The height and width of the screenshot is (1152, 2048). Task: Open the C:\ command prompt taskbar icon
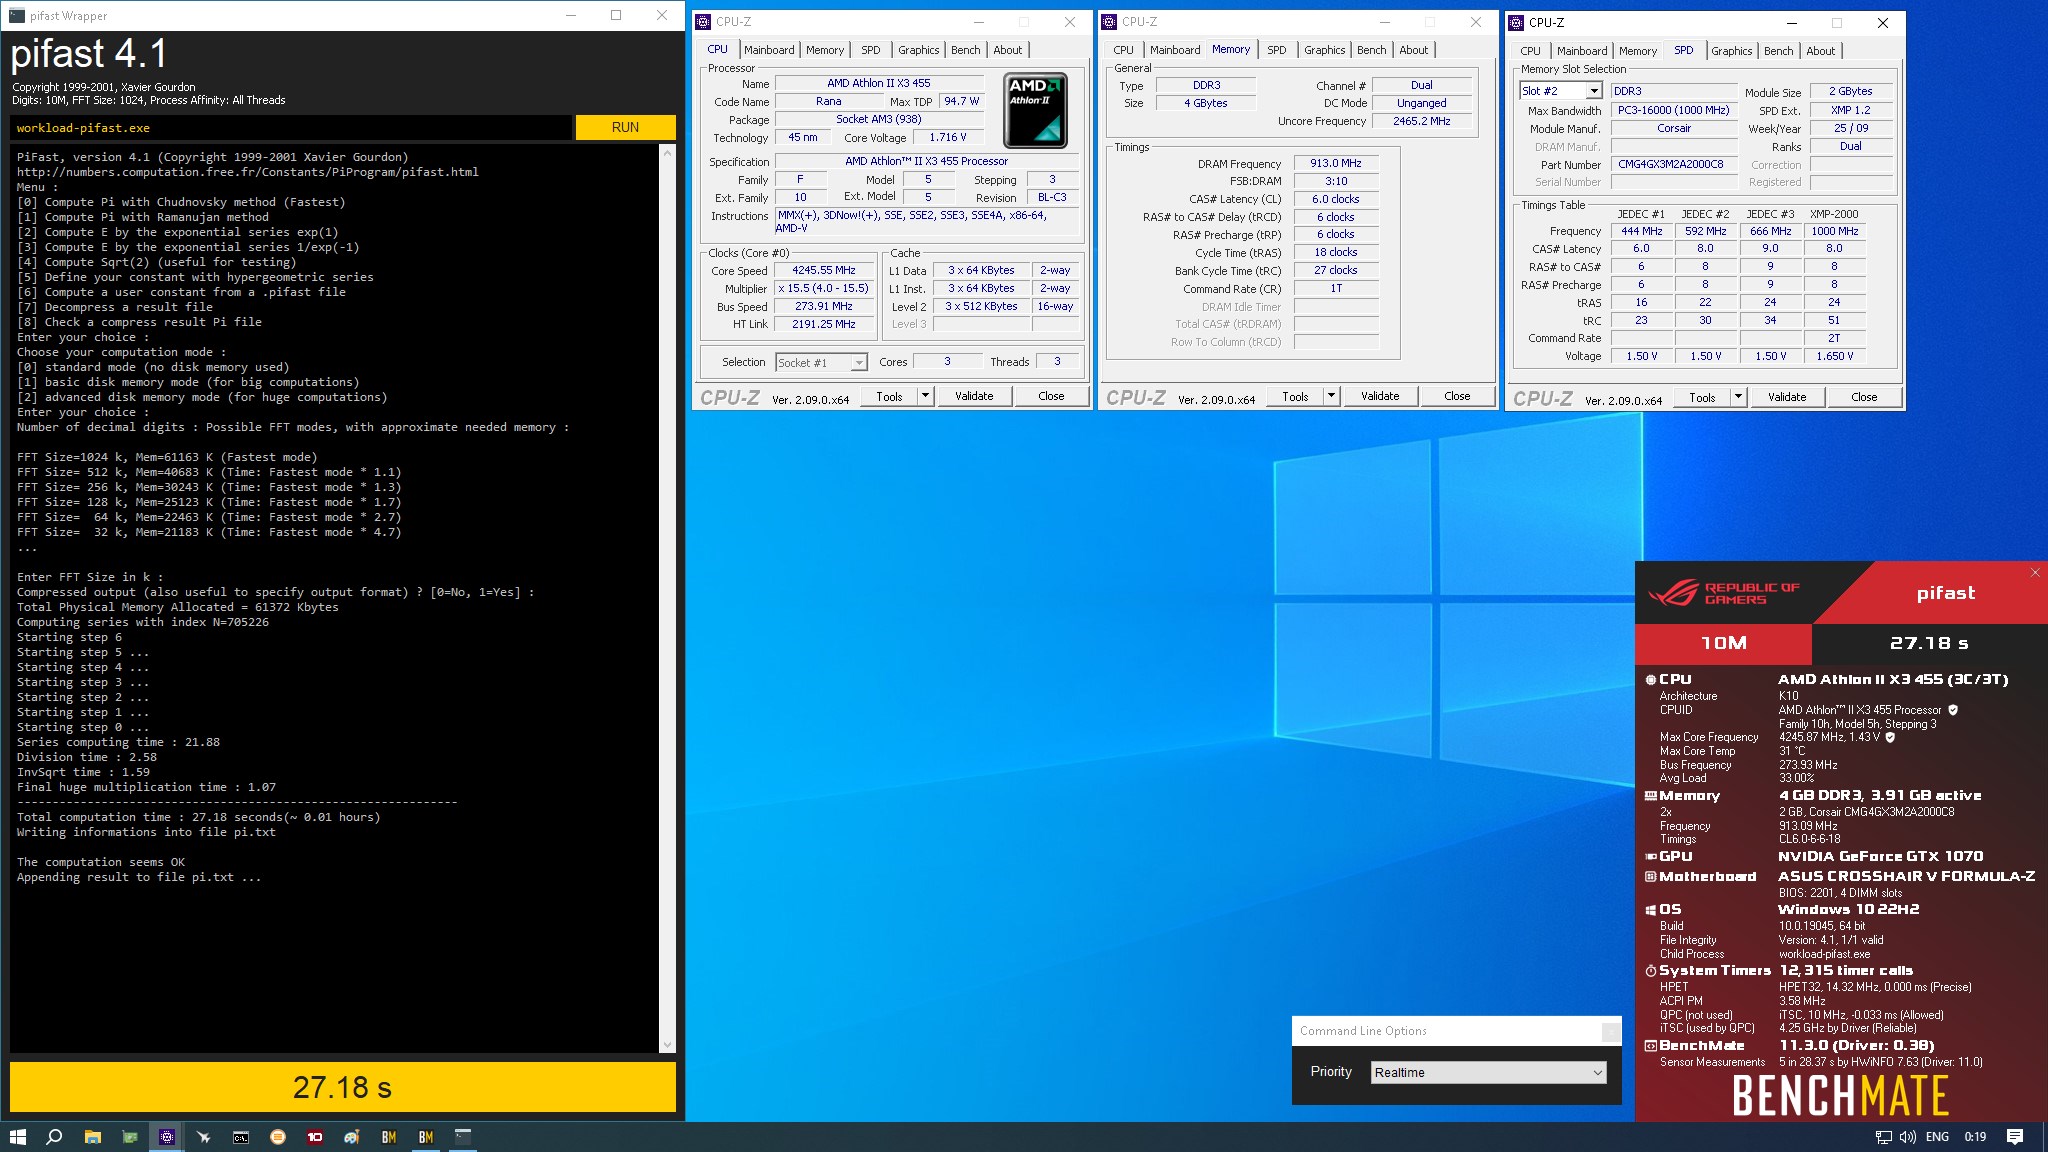(x=241, y=1137)
